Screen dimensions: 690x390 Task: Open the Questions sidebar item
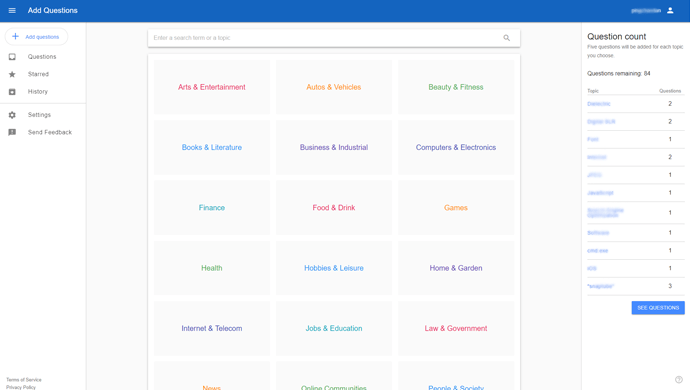pos(42,57)
